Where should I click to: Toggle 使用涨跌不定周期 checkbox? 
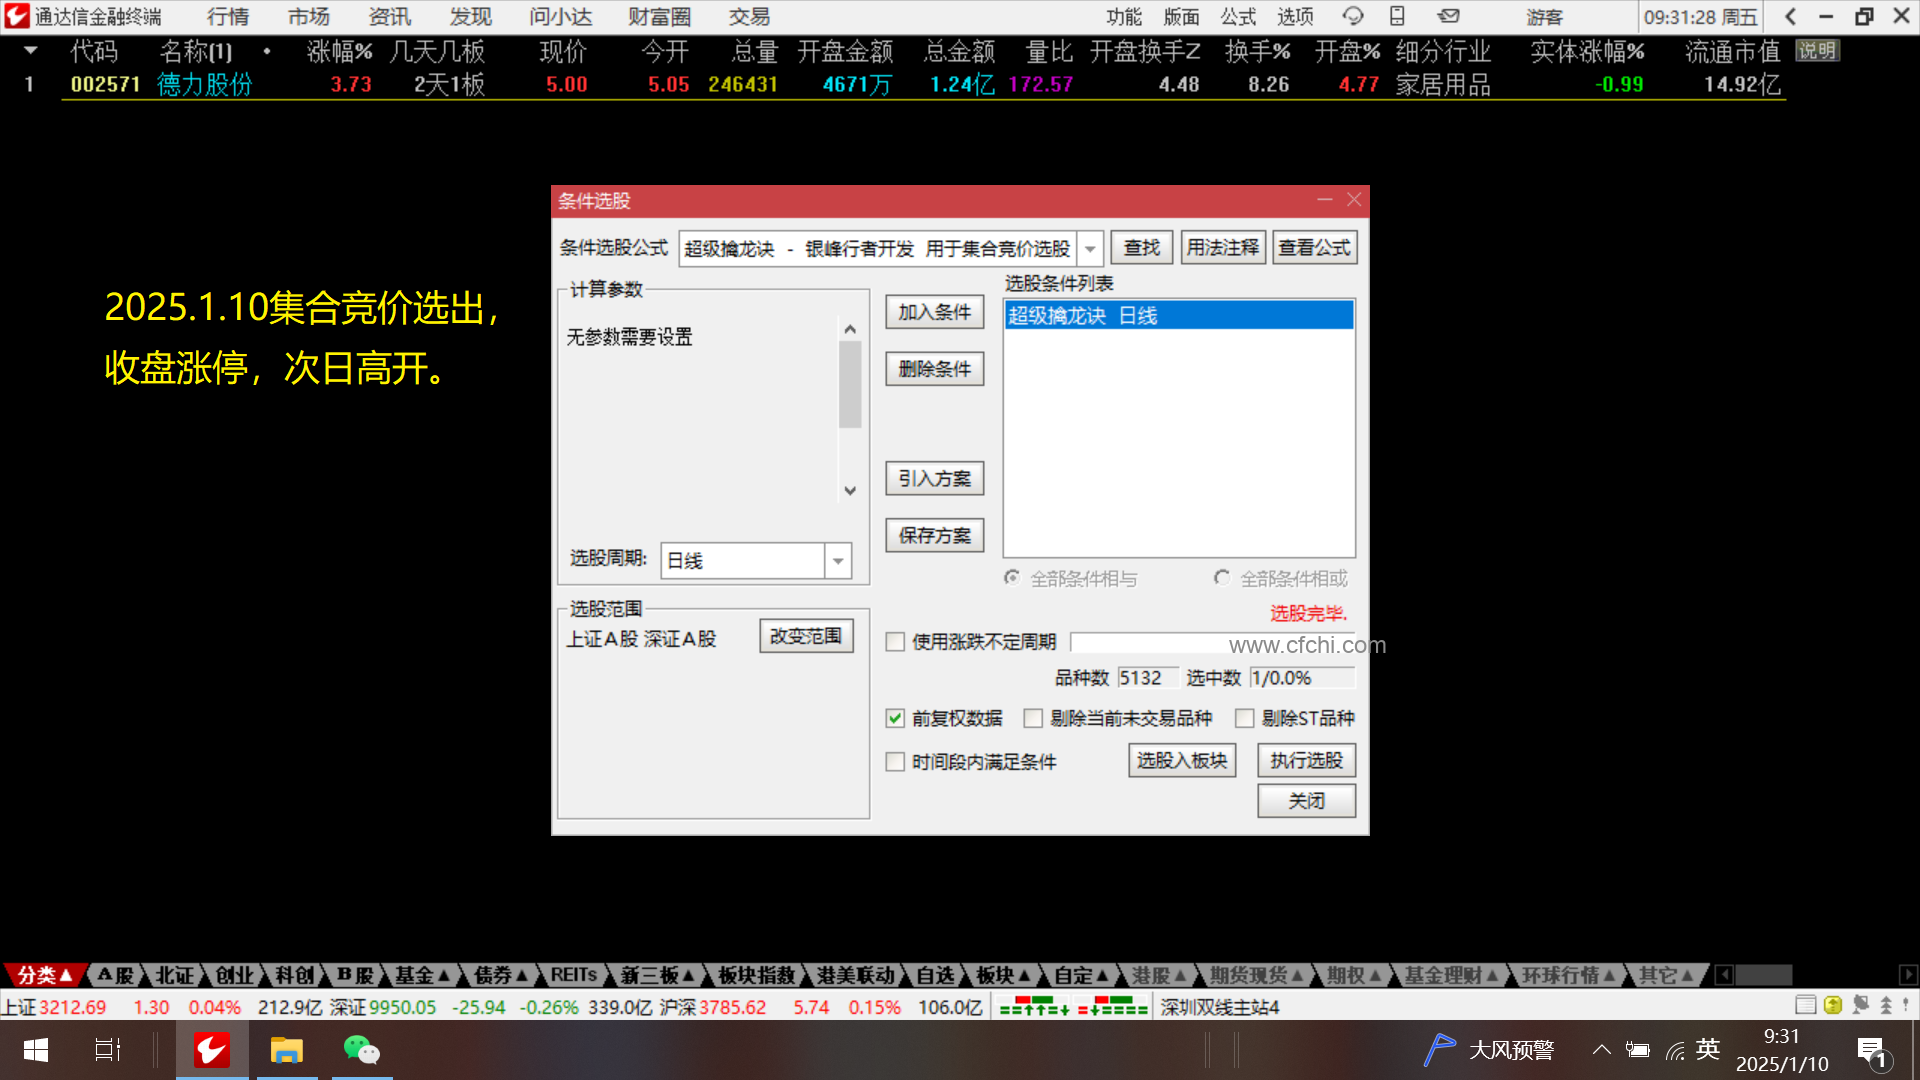[x=895, y=642]
